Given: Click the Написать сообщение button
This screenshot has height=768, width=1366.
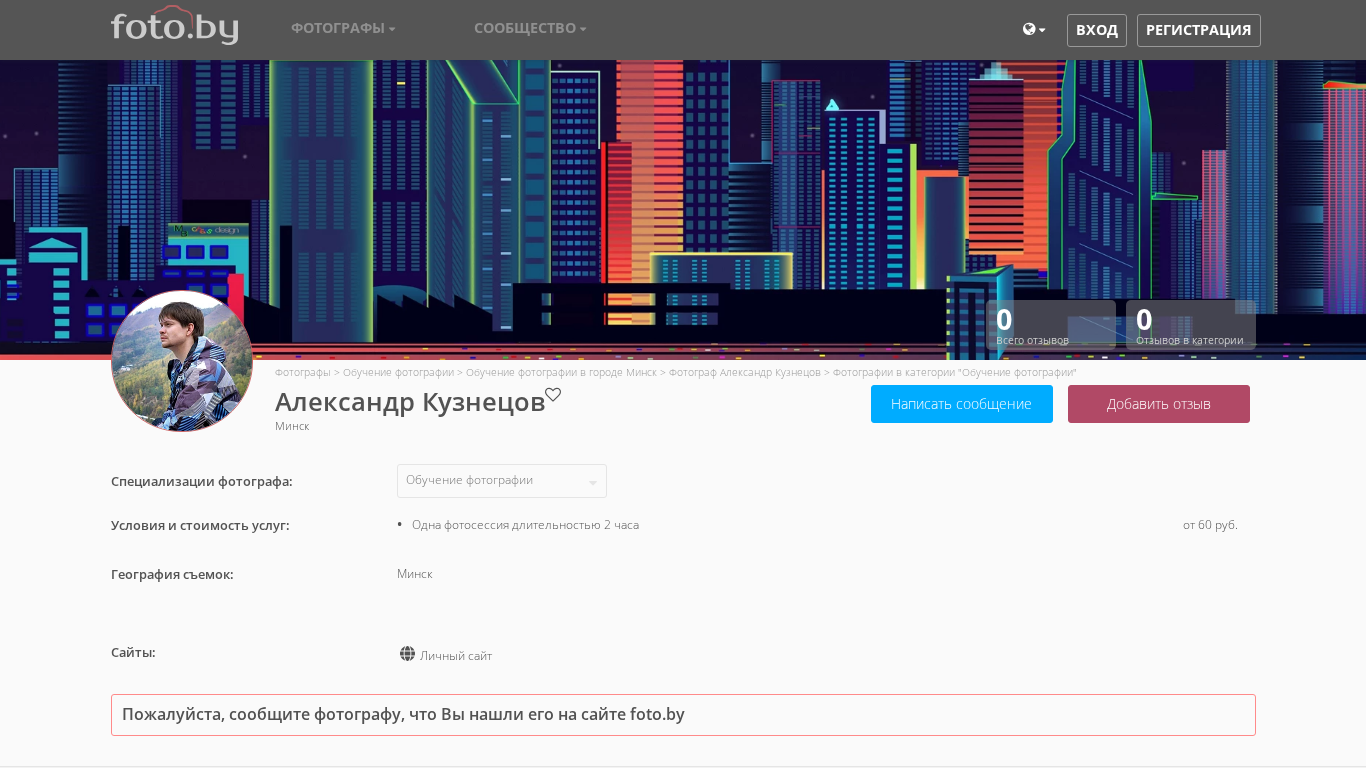Looking at the screenshot, I should pos(961,404).
